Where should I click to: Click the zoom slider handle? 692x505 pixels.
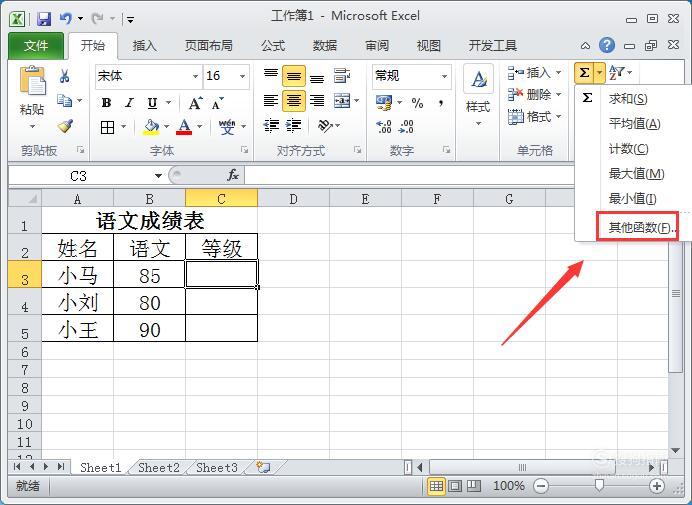click(599, 486)
